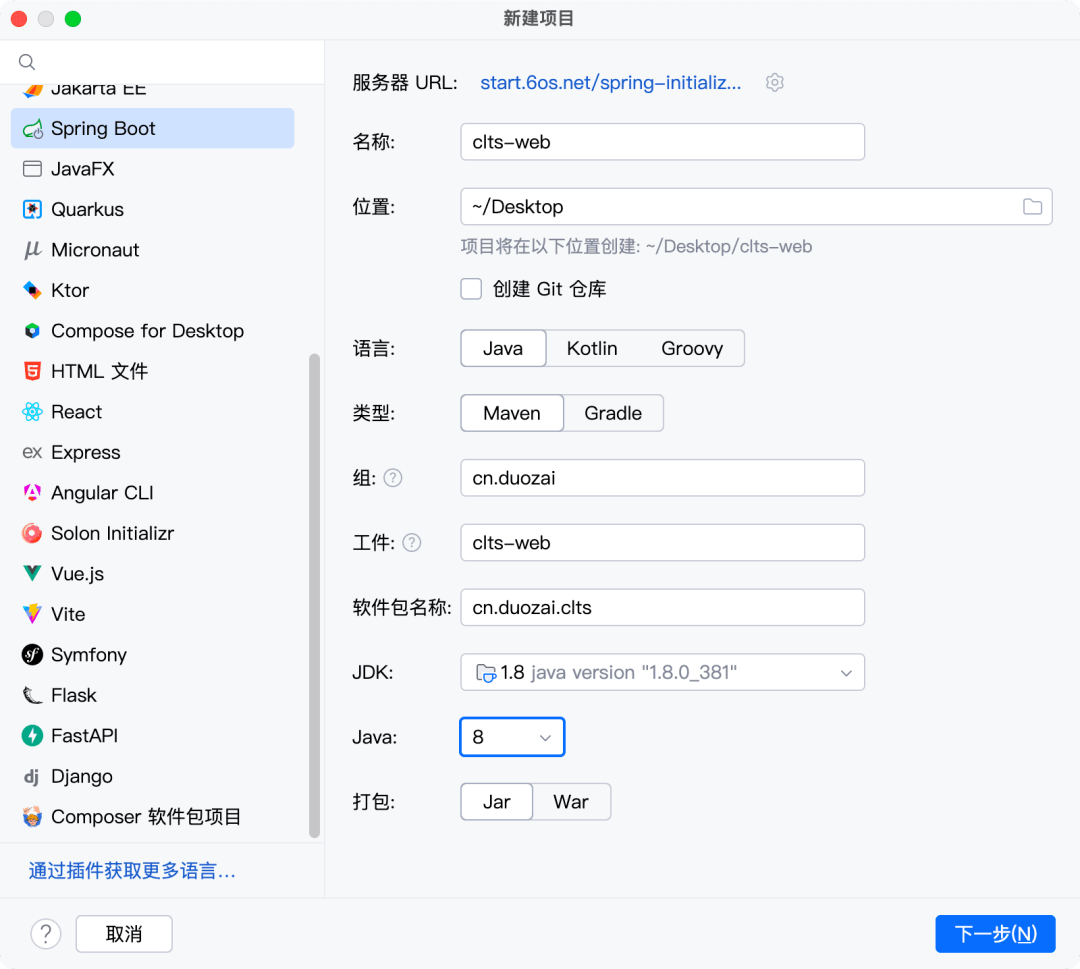Select Solon Initializr project type
The image size is (1080, 969).
(152, 533)
